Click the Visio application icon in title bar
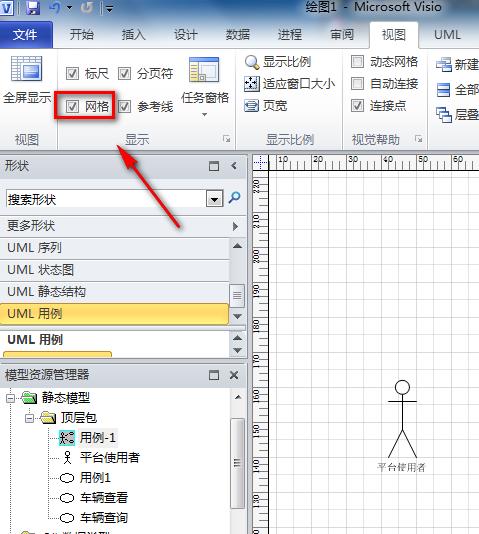 [x=6, y=7]
